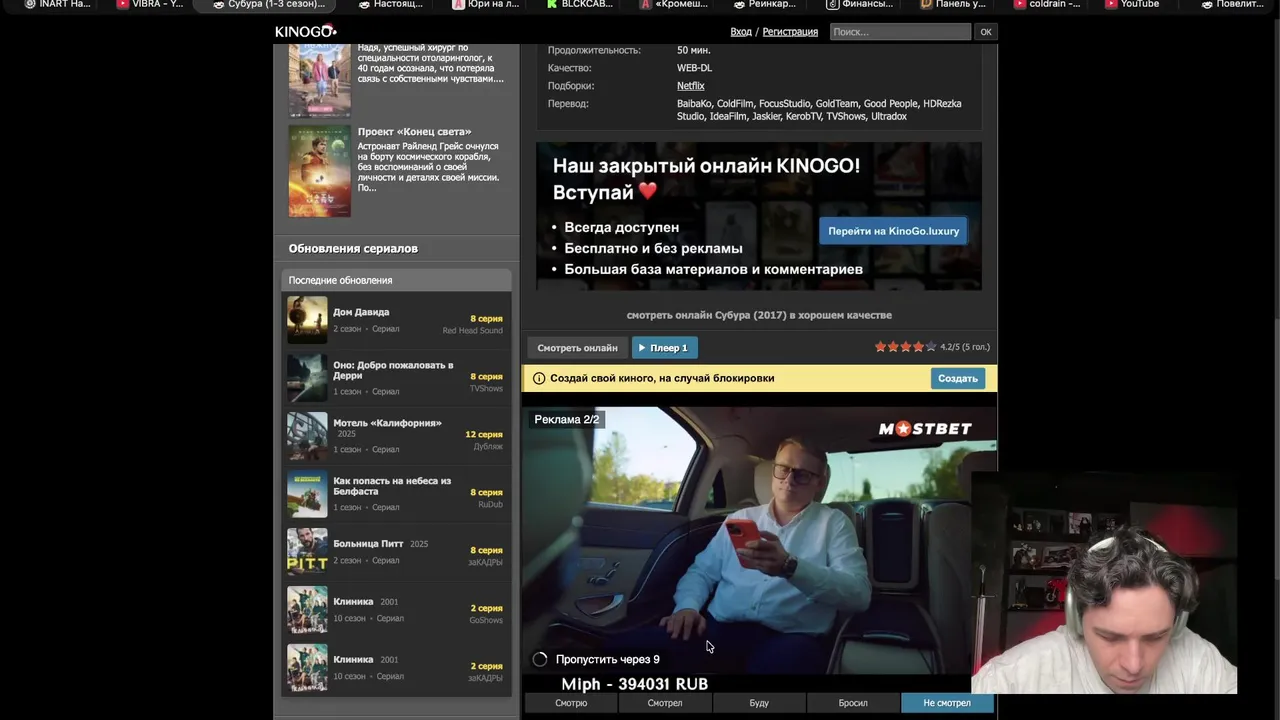Click the «Реклама 2/2» ad label

coord(566,420)
